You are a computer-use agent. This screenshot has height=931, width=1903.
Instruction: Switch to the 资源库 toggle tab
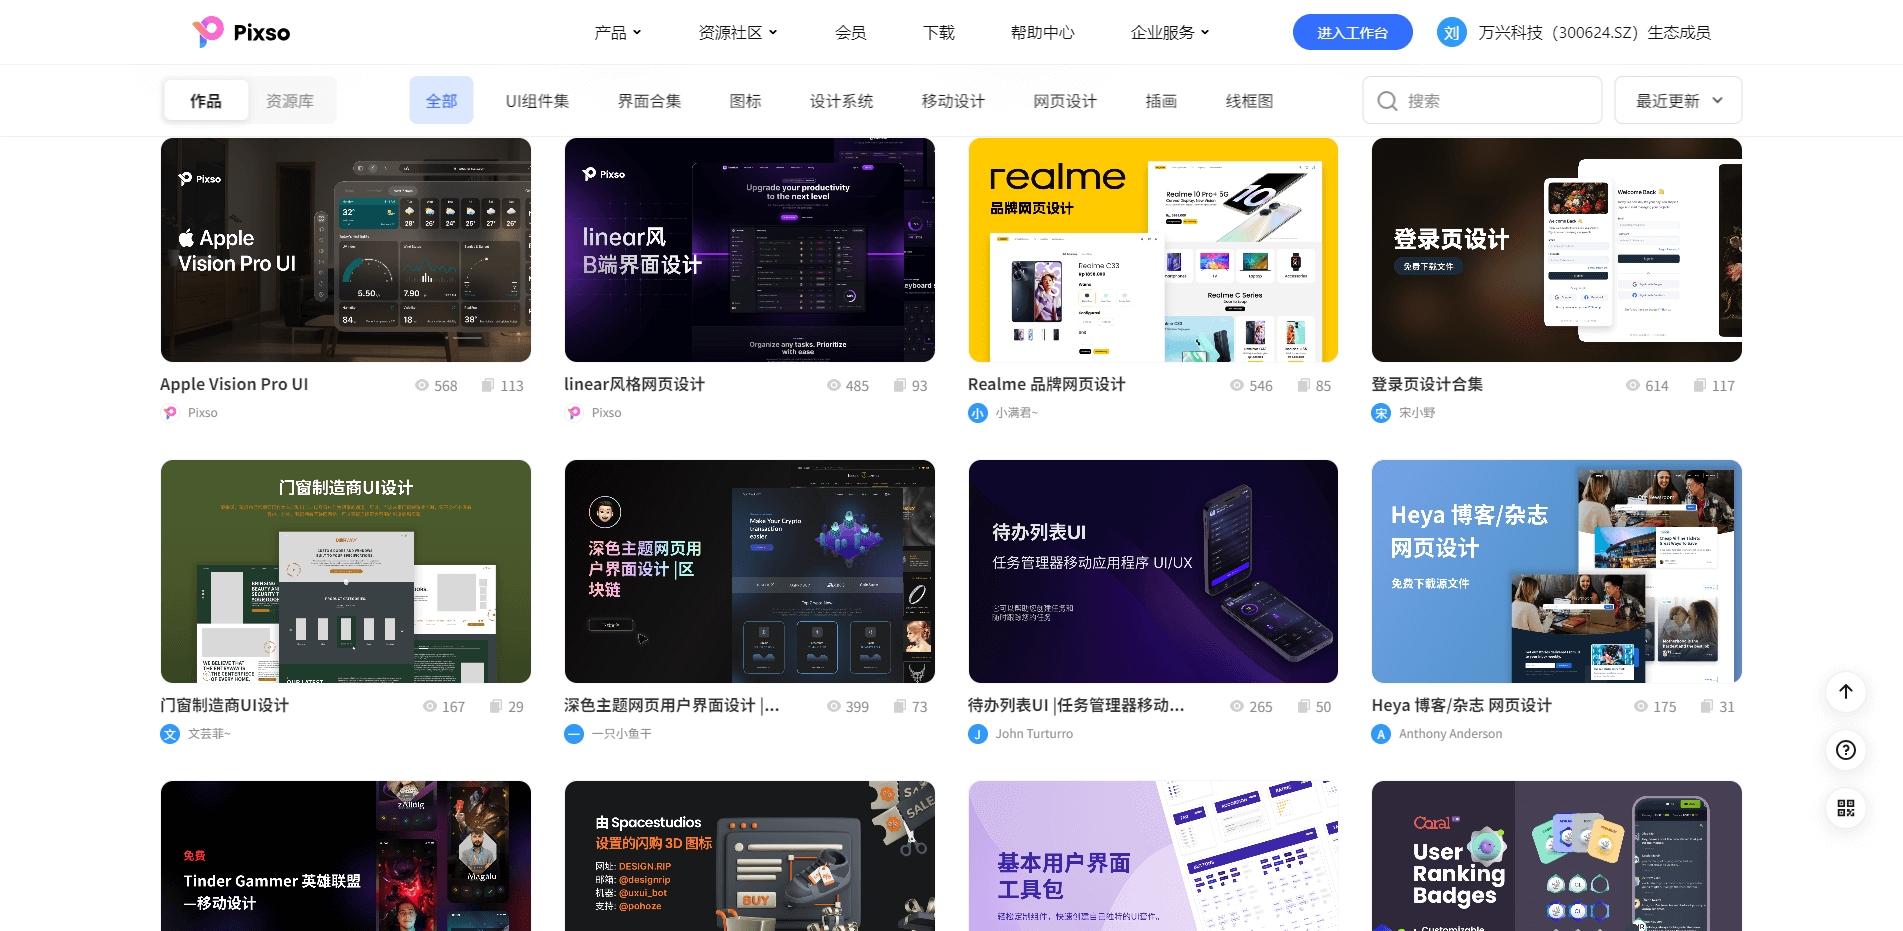pos(290,100)
